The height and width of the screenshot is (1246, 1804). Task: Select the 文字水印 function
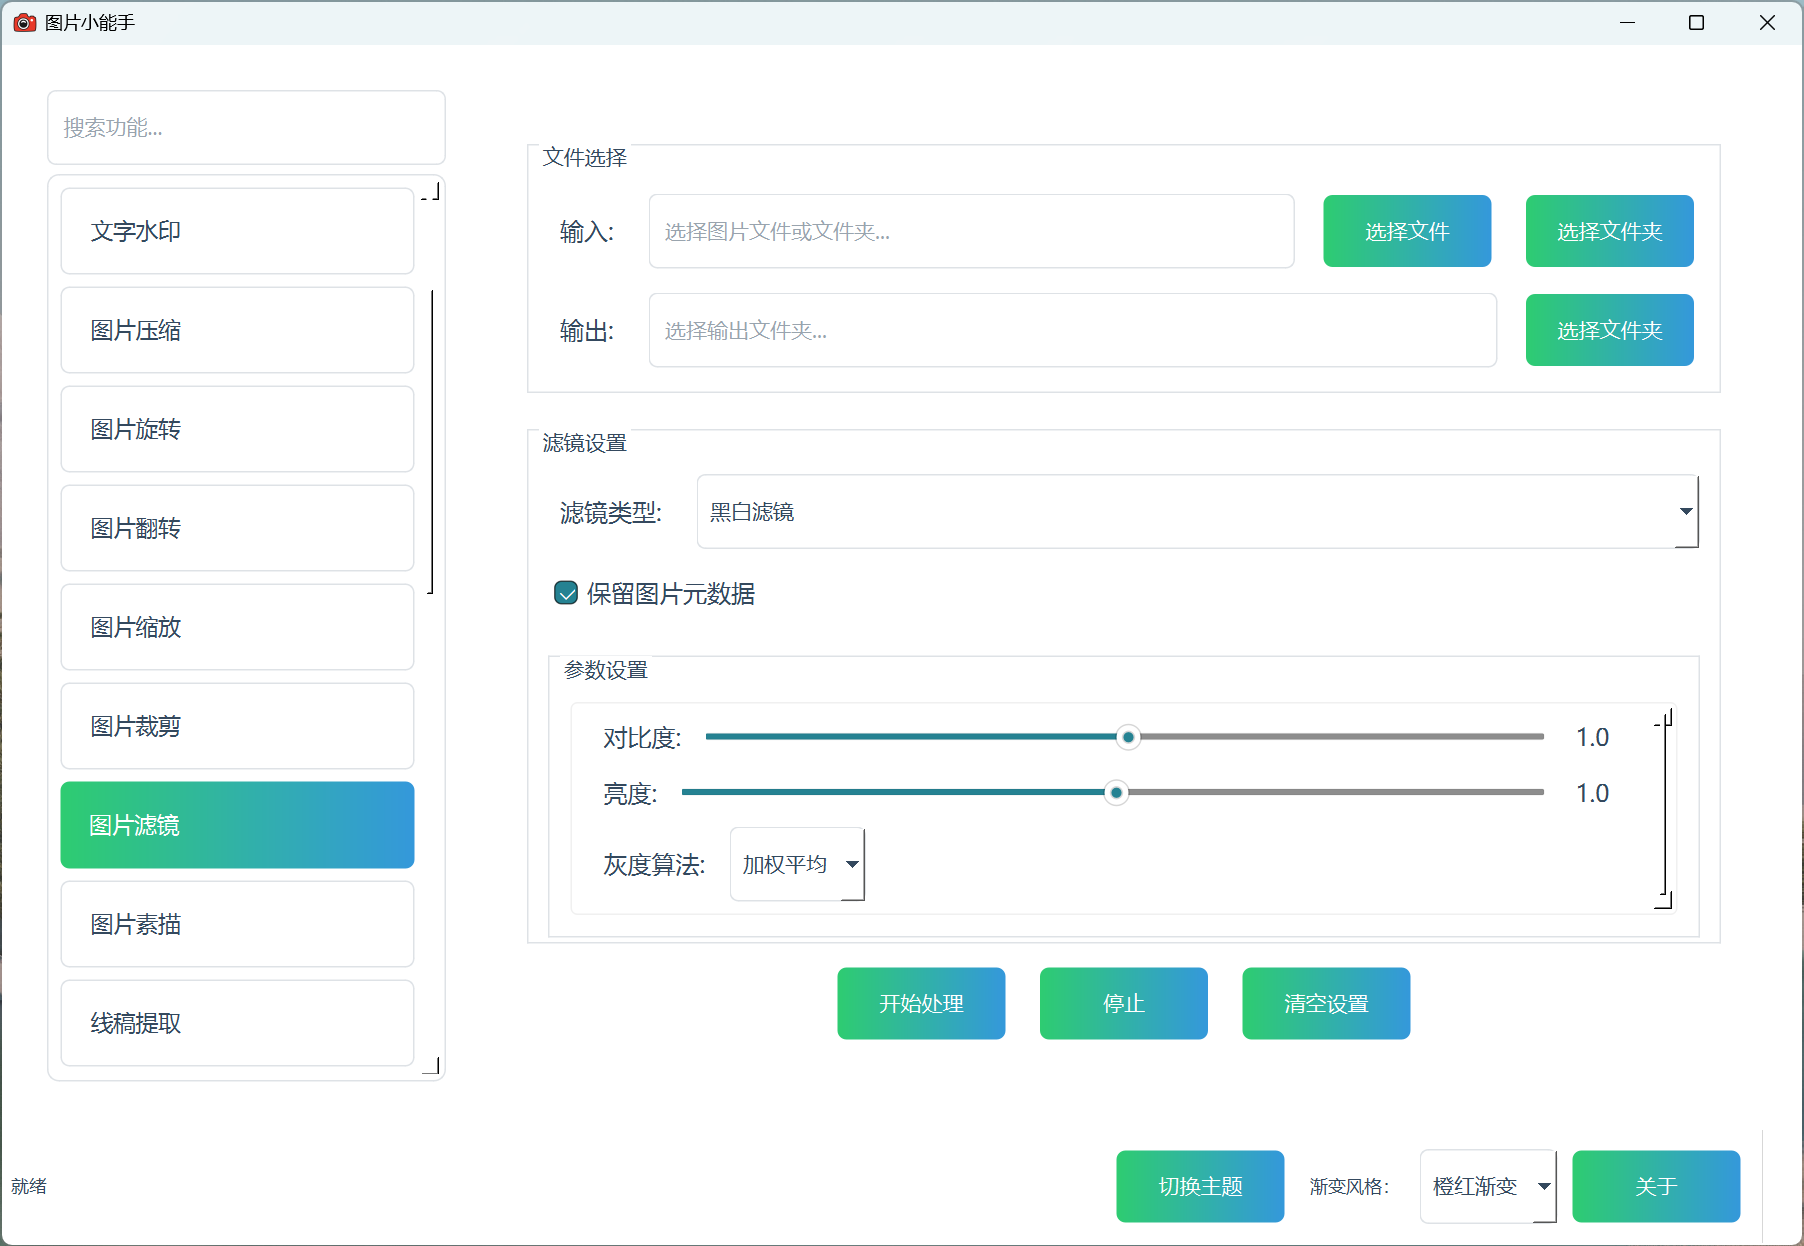[x=236, y=231]
